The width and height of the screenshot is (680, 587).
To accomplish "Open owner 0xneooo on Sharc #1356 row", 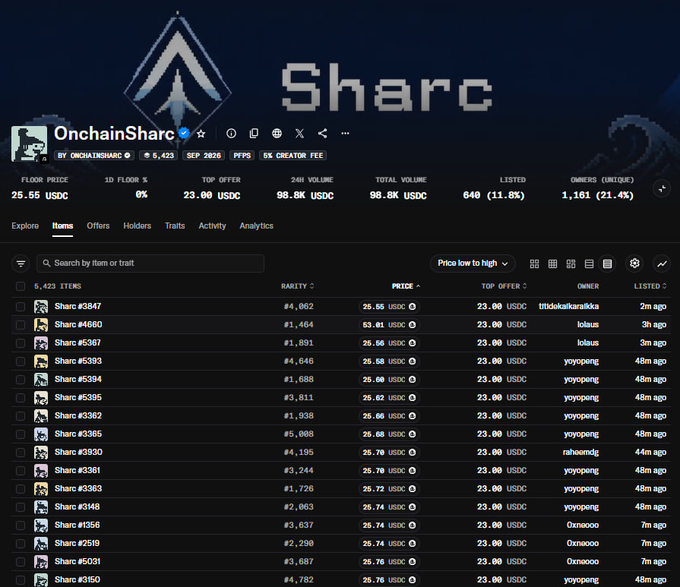I will 582,525.
